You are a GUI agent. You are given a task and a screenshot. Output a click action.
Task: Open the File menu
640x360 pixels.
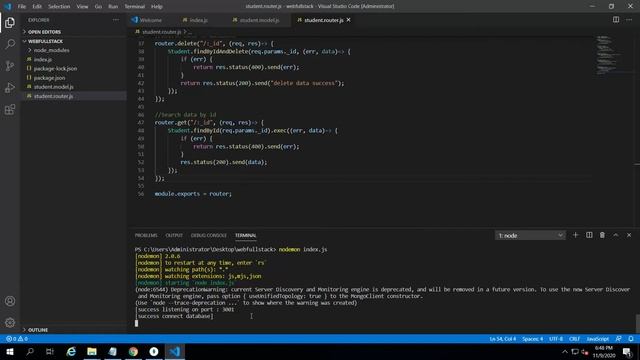[x=22, y=6]
